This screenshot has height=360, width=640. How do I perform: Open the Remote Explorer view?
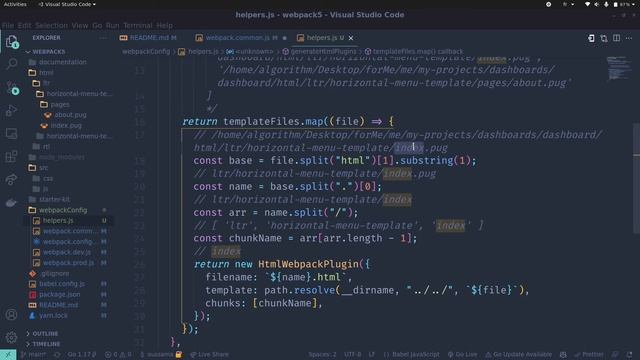pyautogui.click(x=11, y=133)
